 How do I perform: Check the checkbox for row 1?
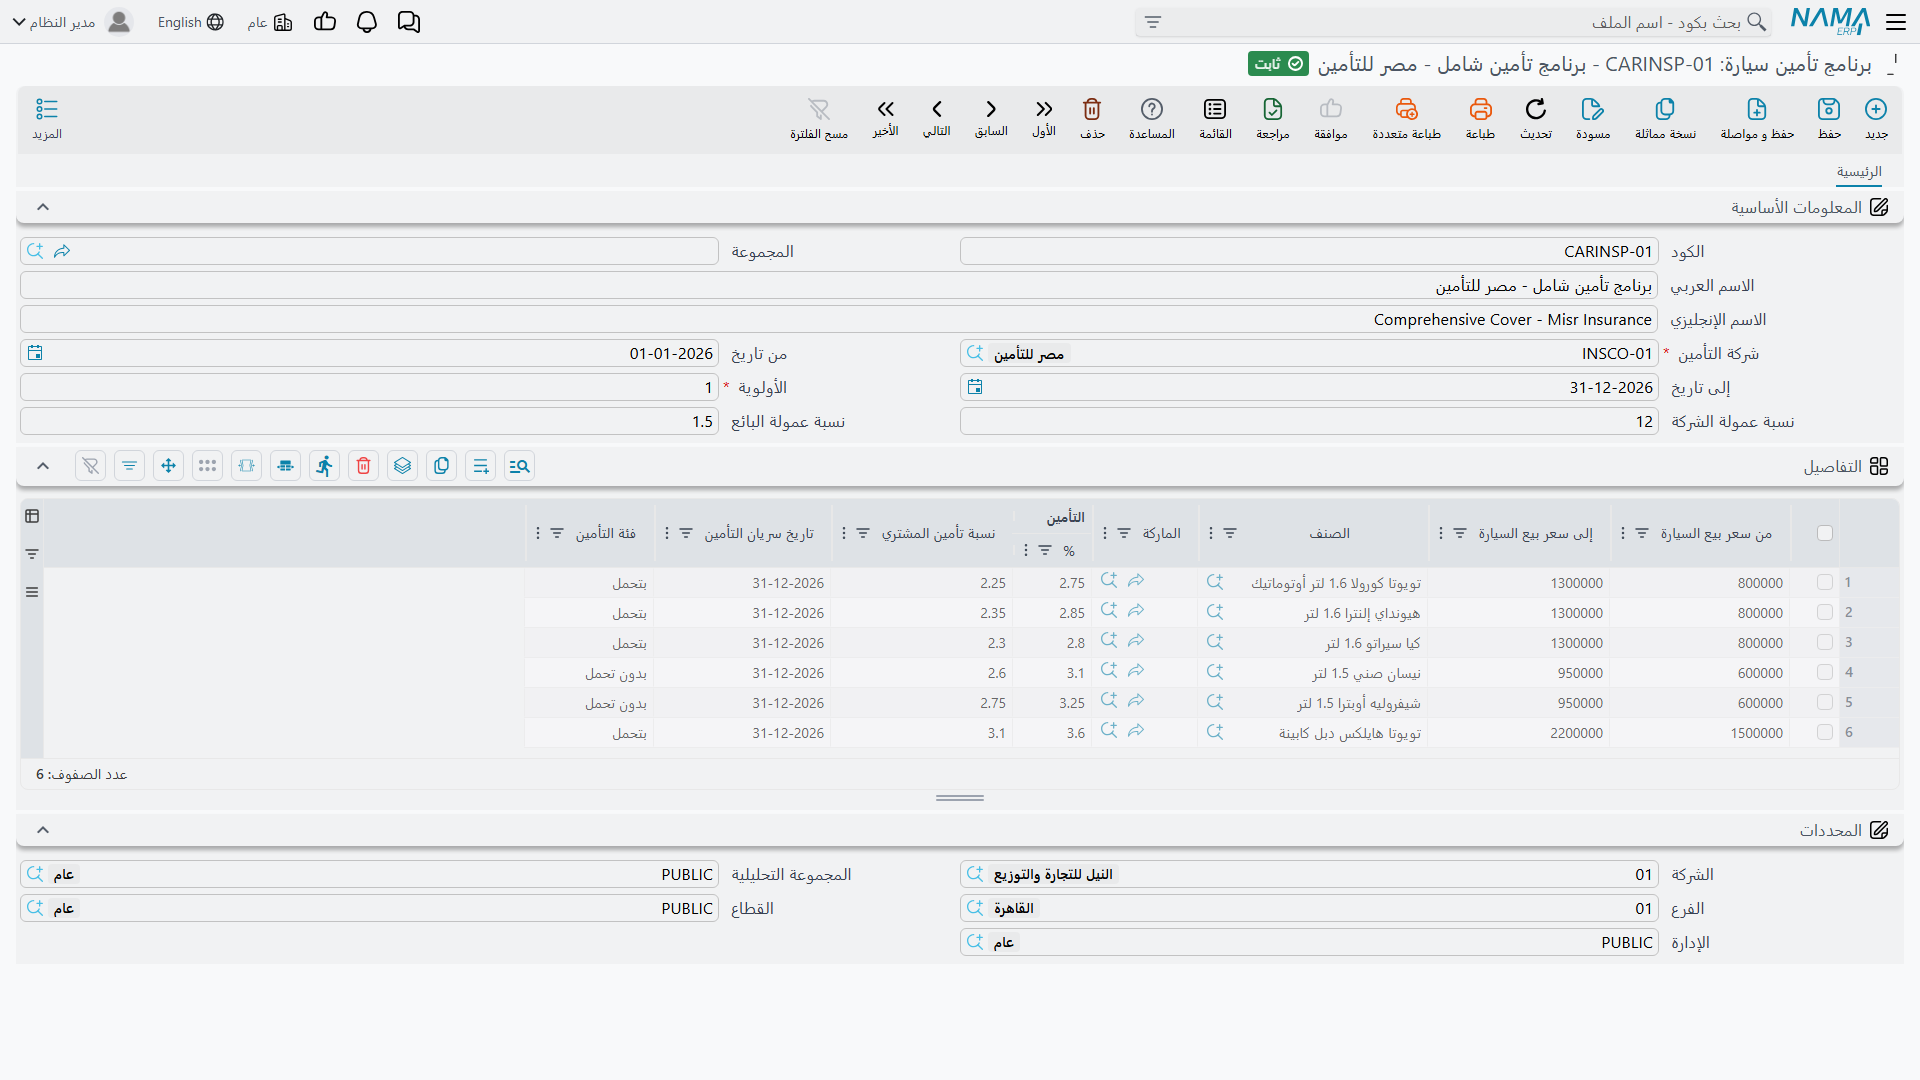point(1825,582)
